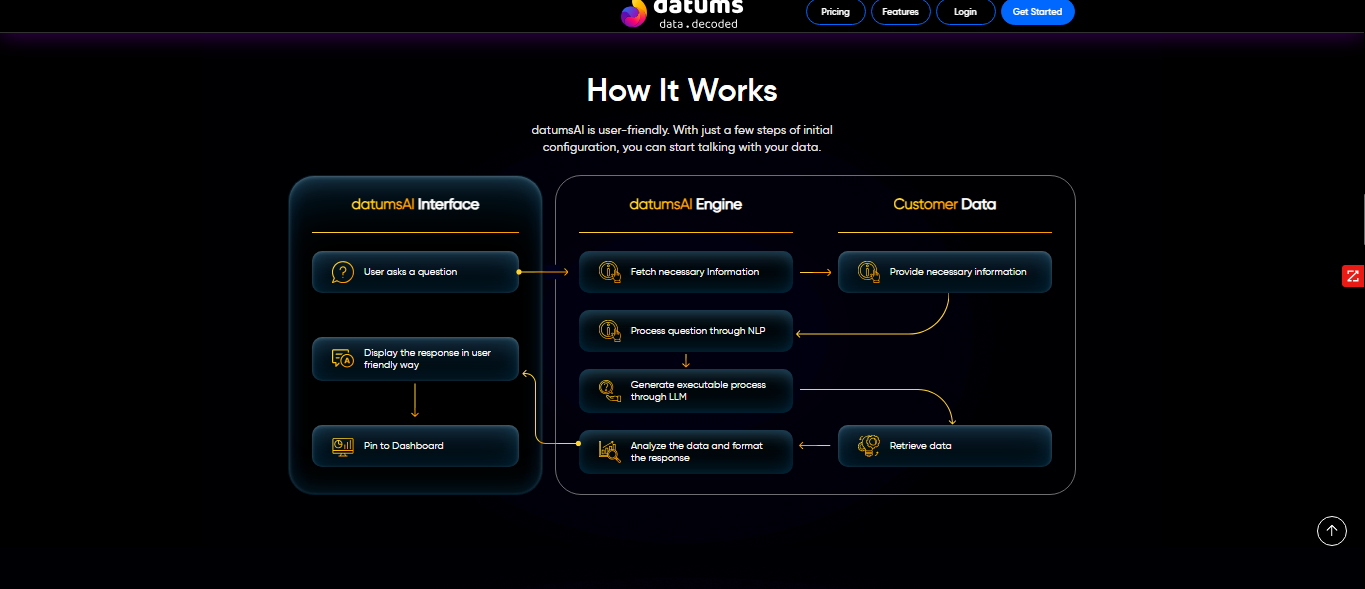Click the 'datumsAI is user-friendly' description paragraph
The width and height of the screenshot is (1365, 589).
point(682,139)
